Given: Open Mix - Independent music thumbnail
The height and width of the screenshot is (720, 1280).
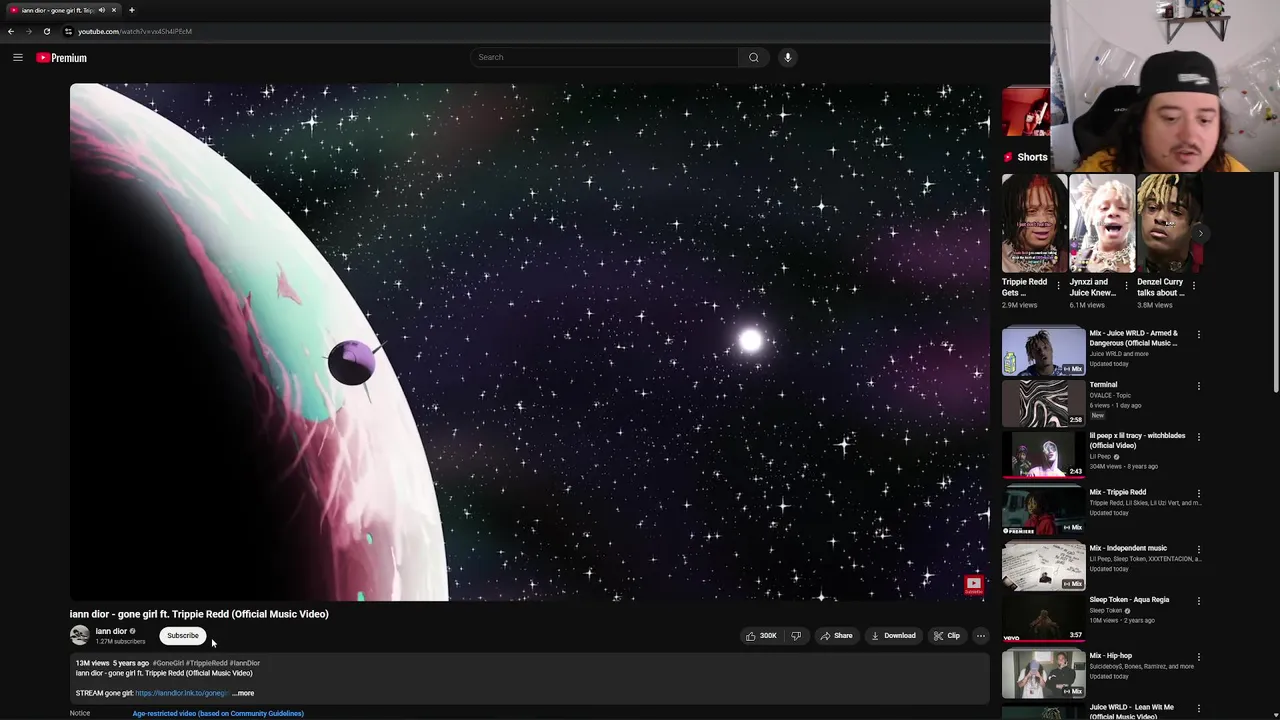Looking at the screenshot, I should pyautogui.click(x=1043, y=566).
